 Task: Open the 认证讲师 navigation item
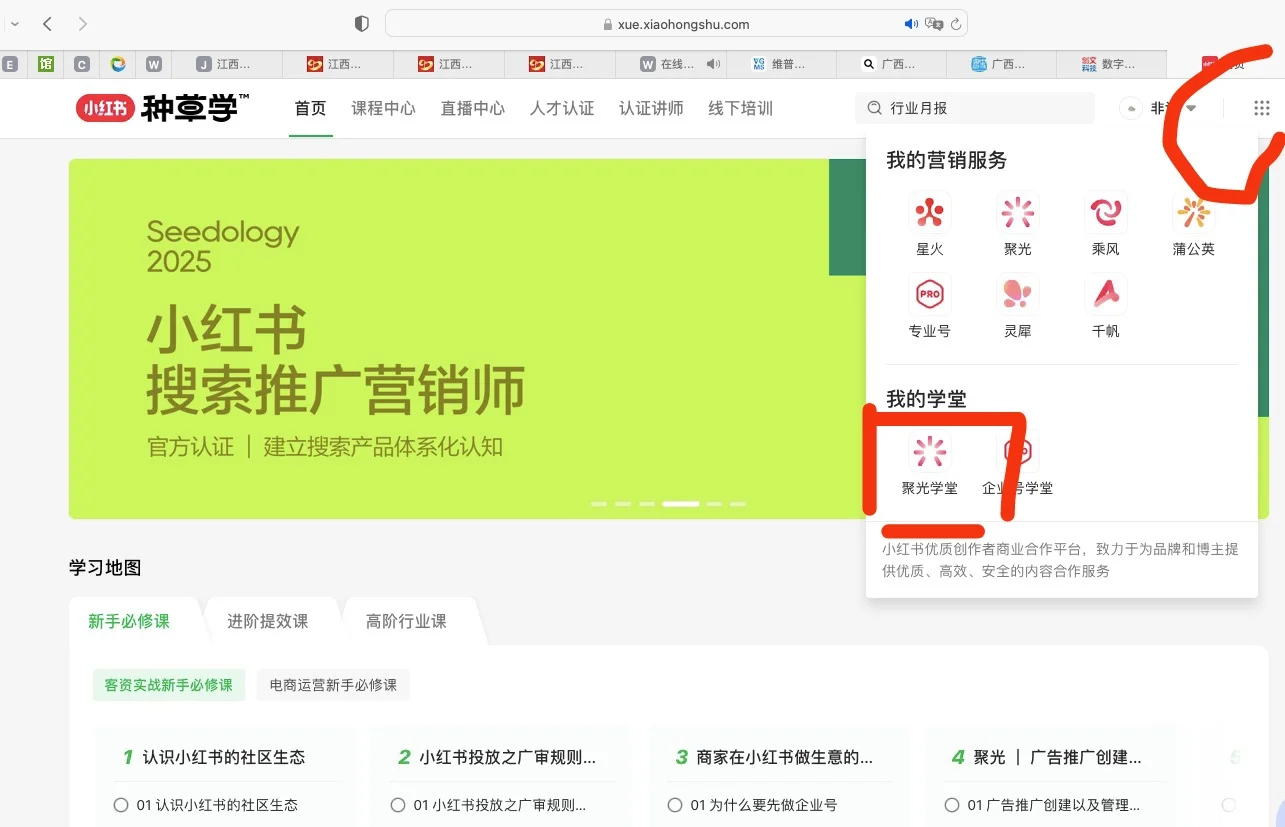coord(651,108)
